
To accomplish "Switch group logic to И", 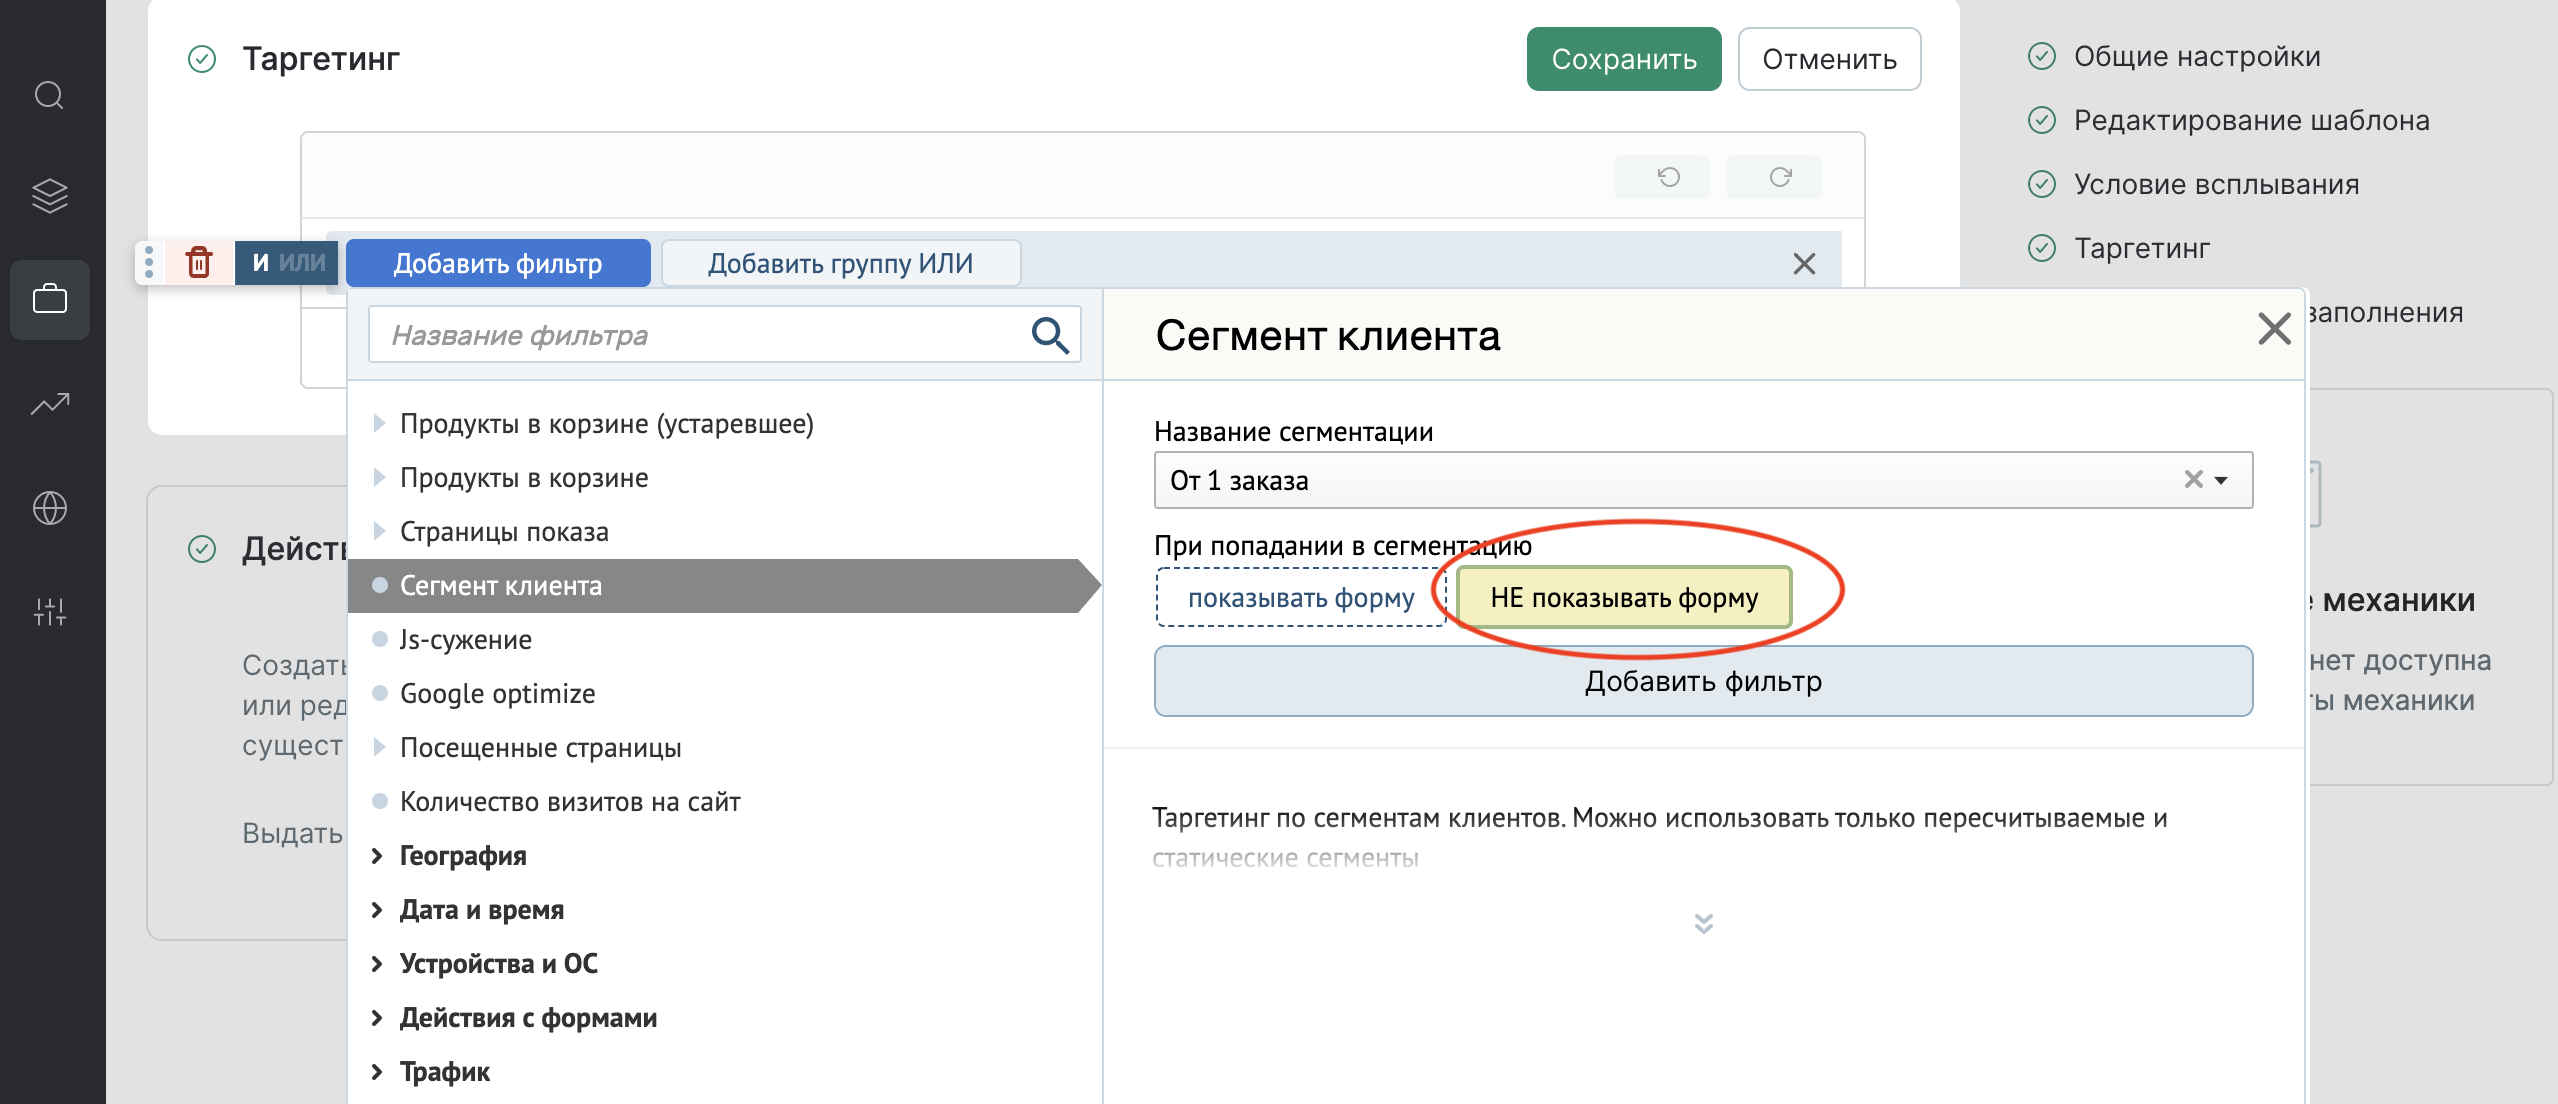I will [261, 262].
